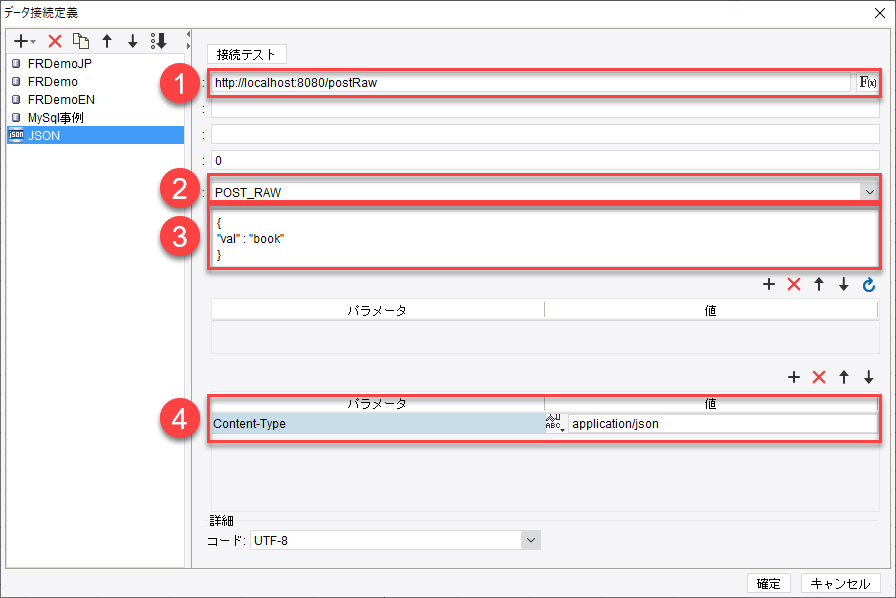Confirm changes with the 確定 button

pyautogui.click(x=768, y=583)
